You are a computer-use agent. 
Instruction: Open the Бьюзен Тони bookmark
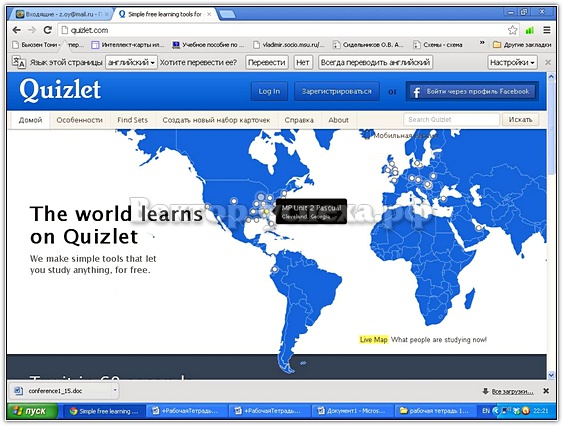coord(47,45)
